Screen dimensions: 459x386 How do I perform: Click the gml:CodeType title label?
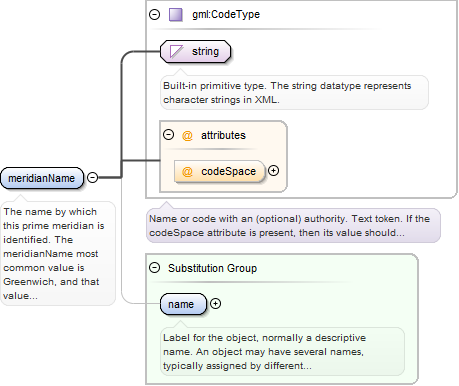226,15
